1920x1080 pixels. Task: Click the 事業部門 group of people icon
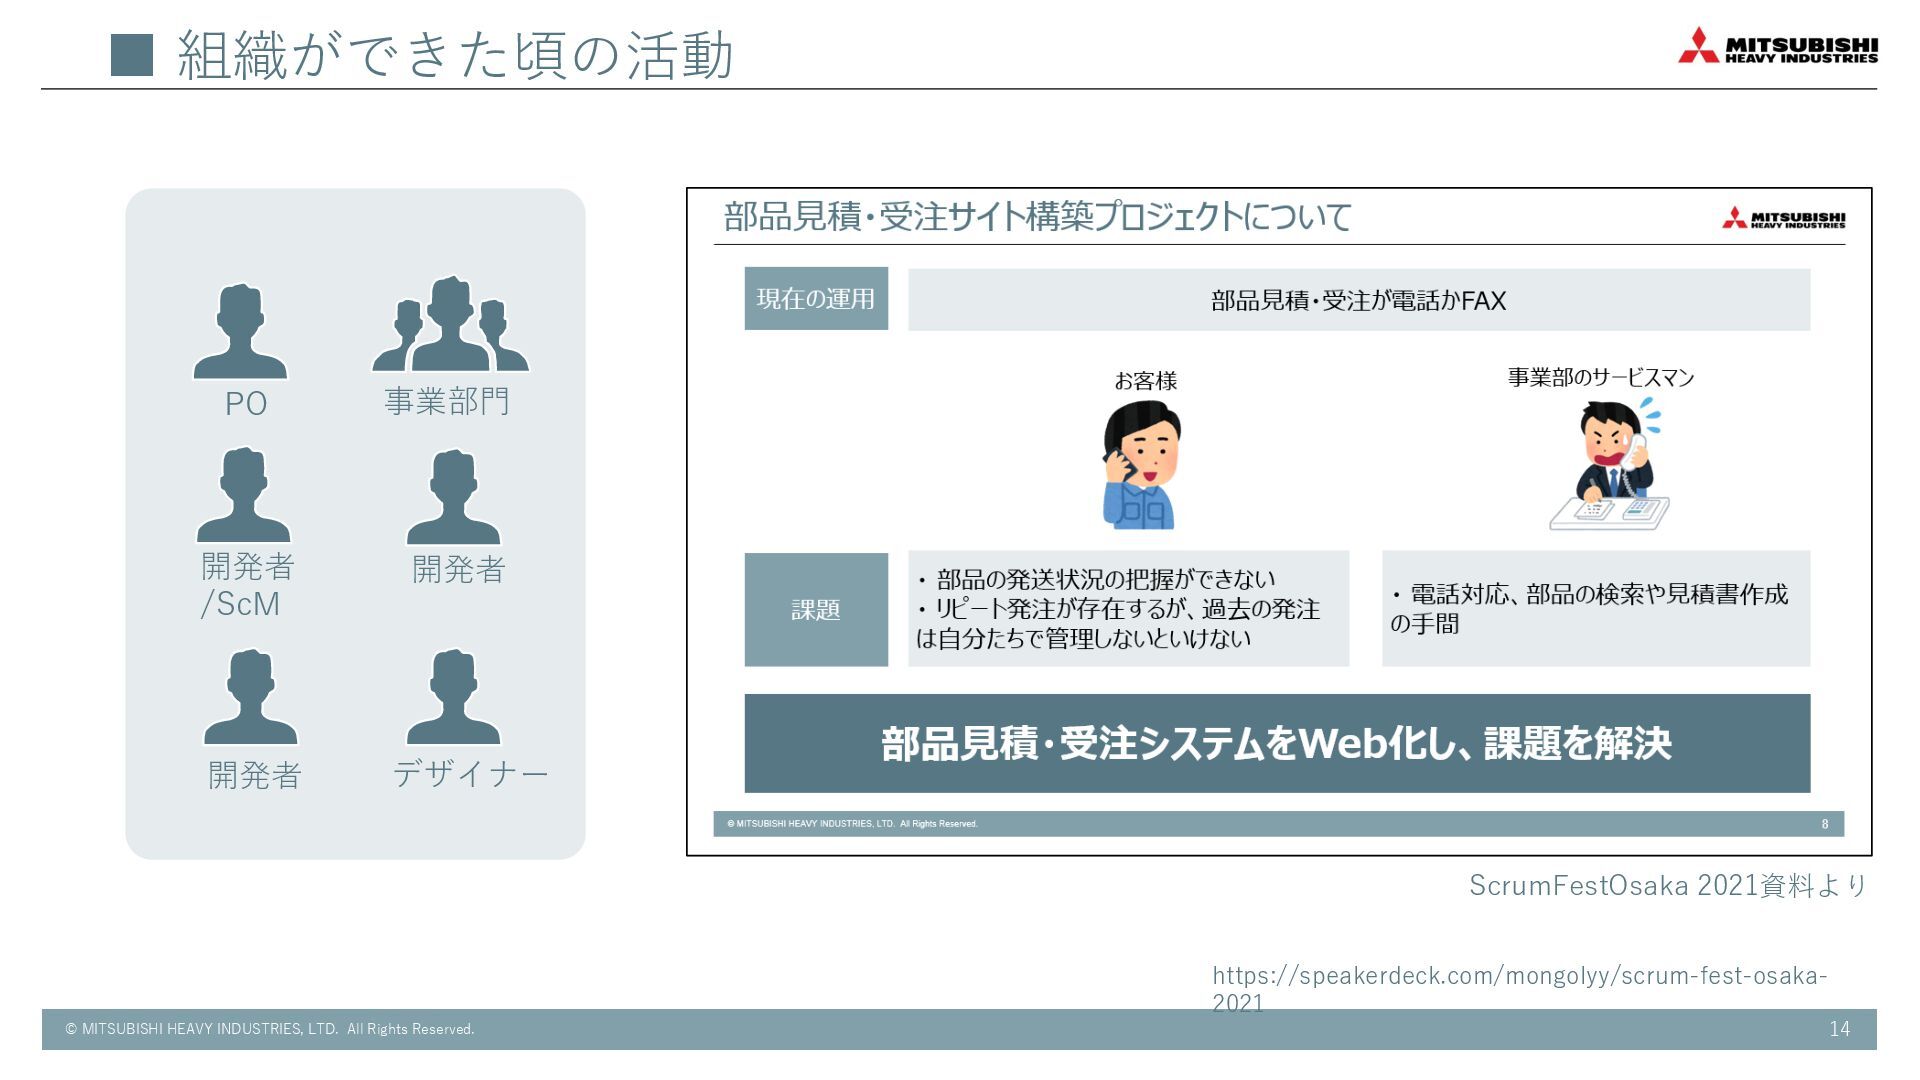450,326
